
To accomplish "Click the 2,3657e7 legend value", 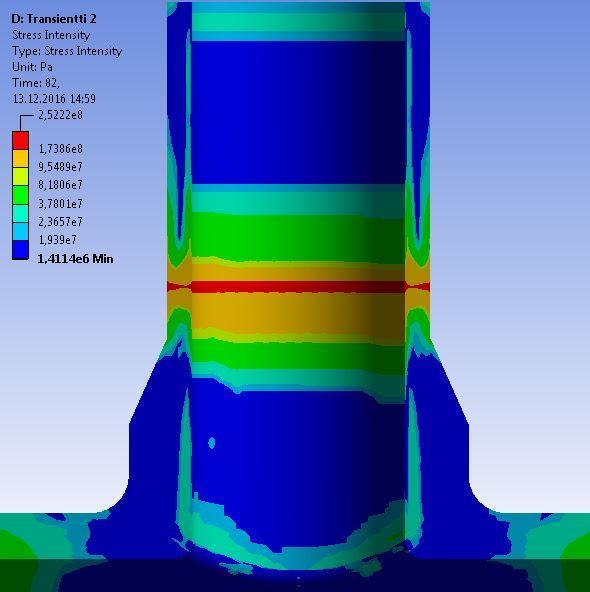I will (60, 222).
